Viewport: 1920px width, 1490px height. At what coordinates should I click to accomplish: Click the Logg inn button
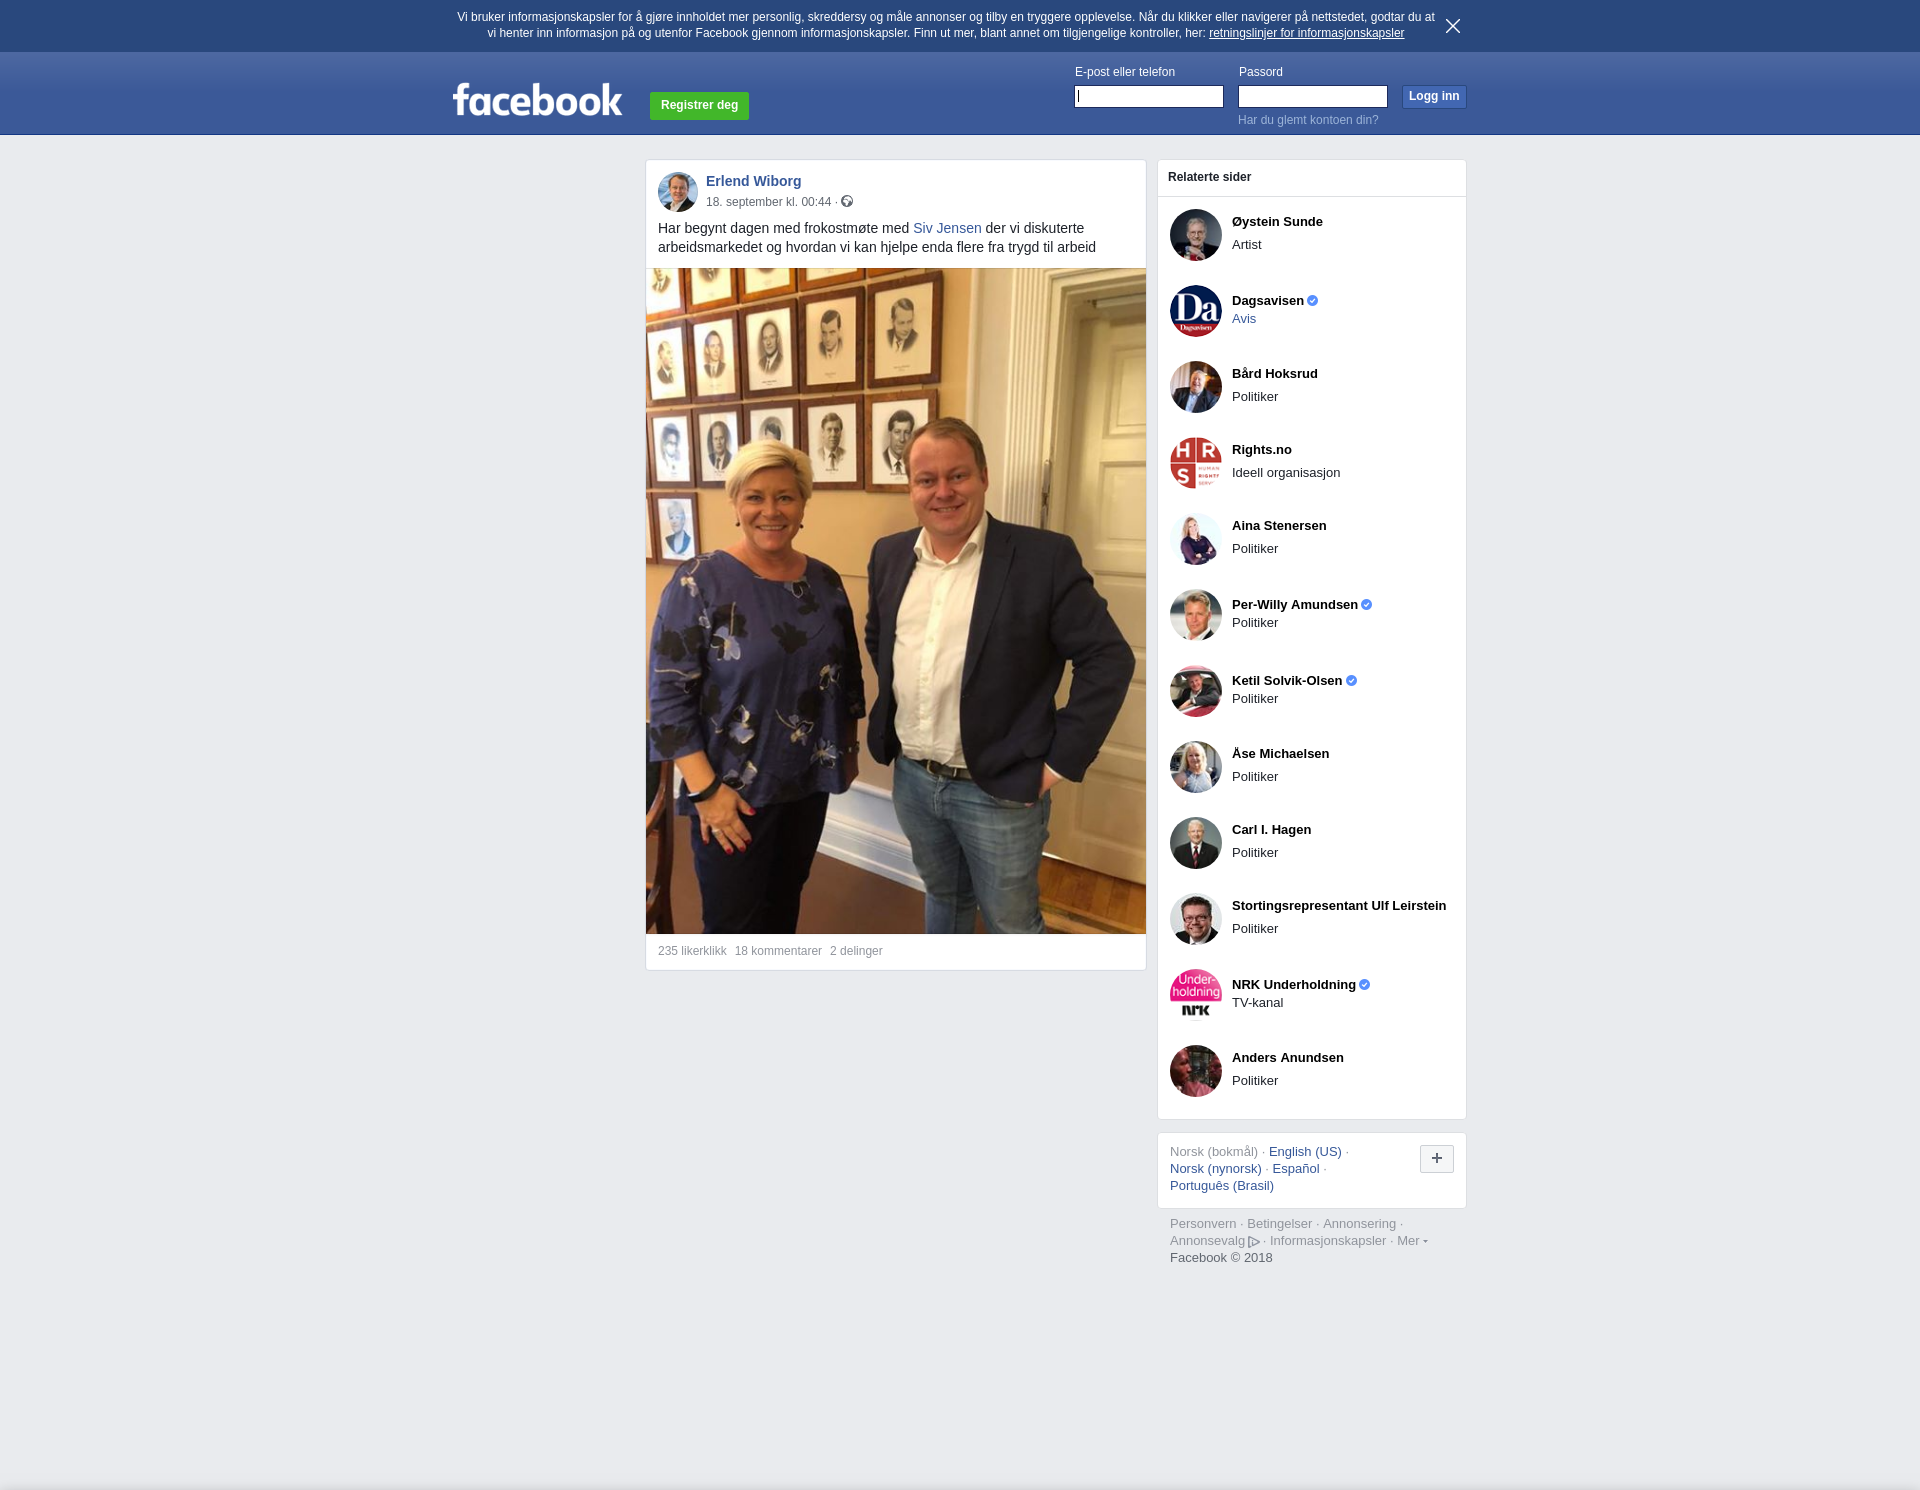coord(1434,96)
